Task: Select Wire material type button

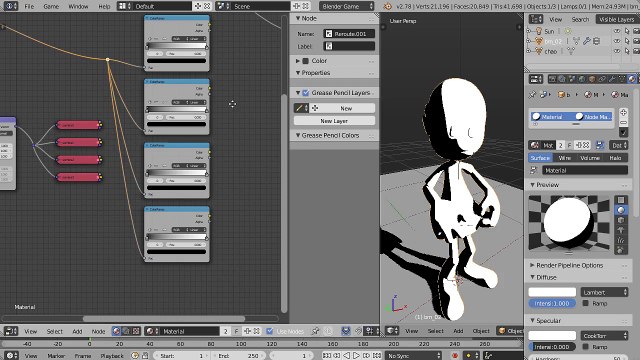Action: (565, 158)
